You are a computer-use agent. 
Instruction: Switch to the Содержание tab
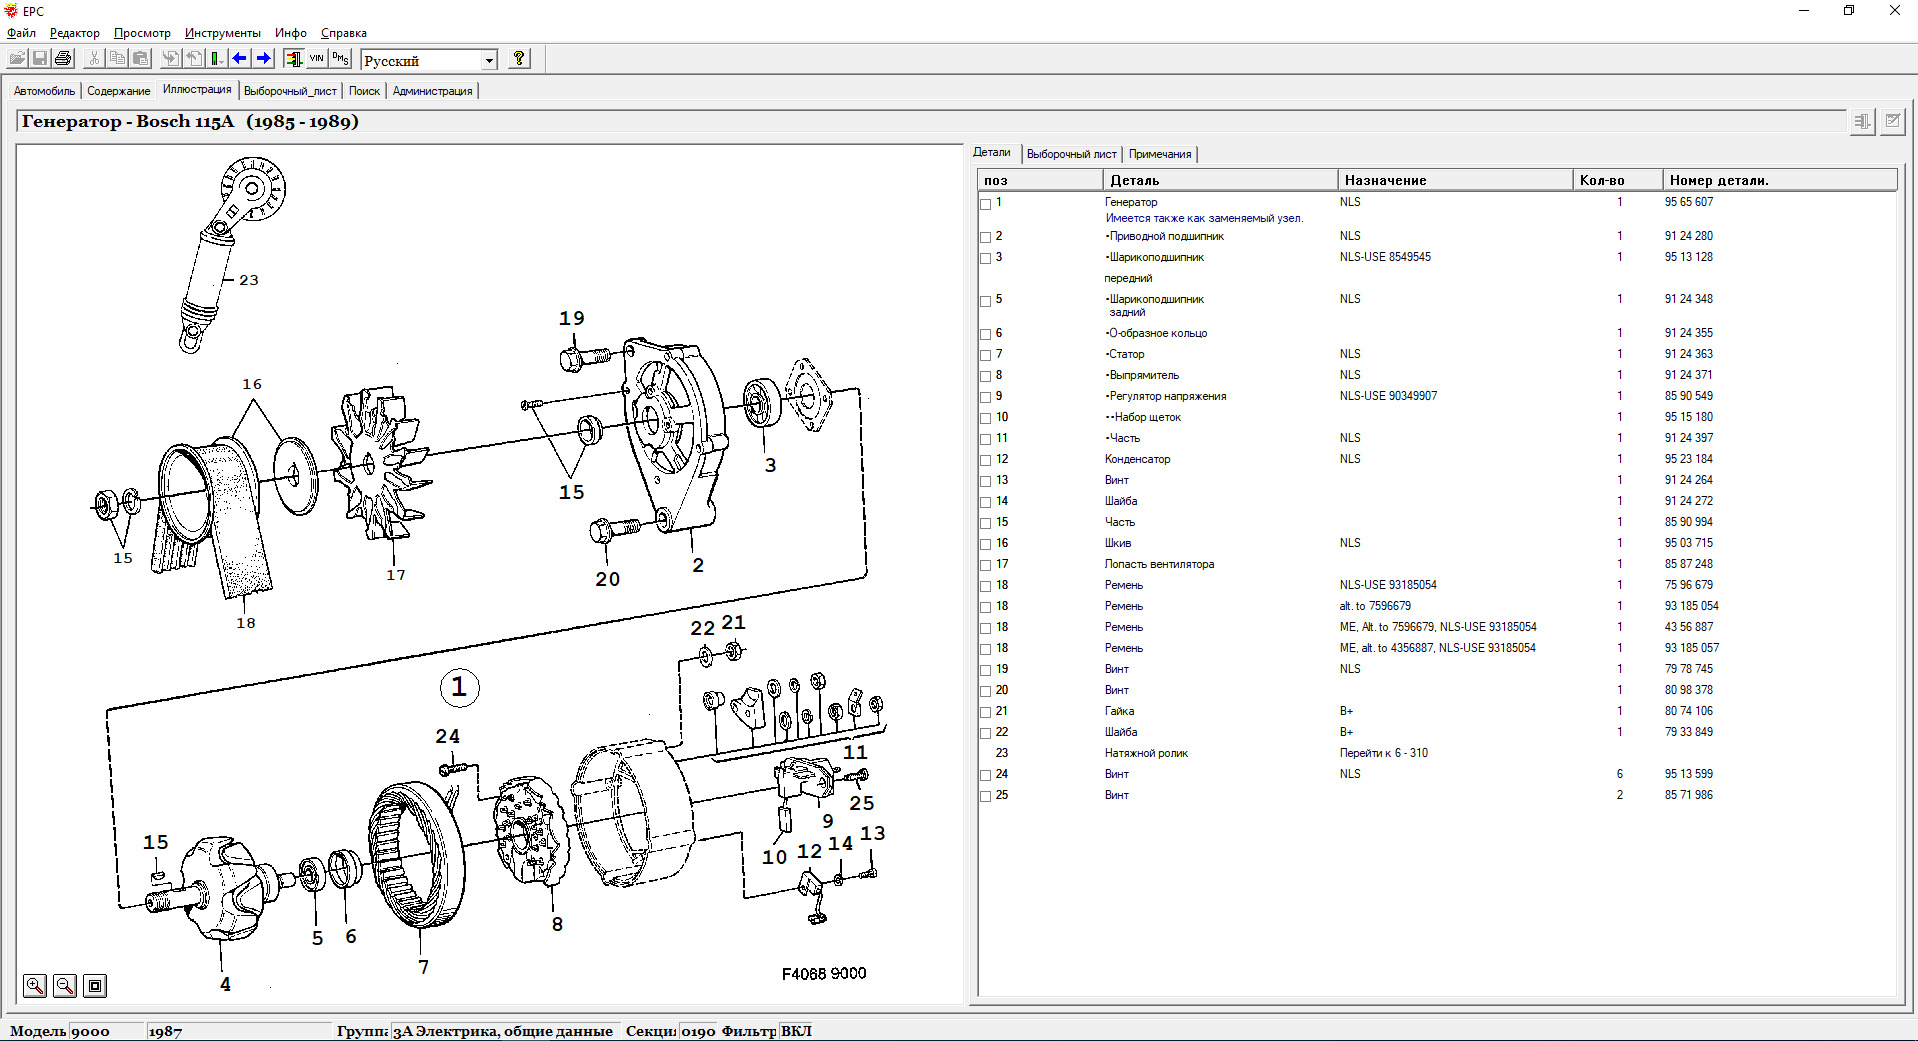click(119, 91)
